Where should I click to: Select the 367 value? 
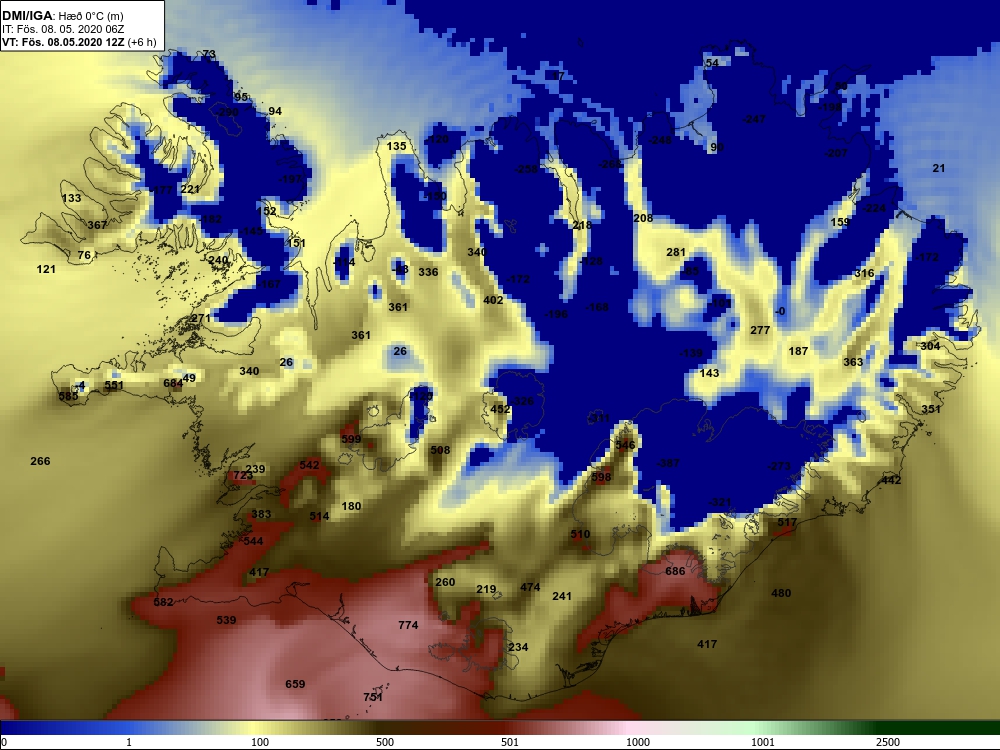pos(97,225)
